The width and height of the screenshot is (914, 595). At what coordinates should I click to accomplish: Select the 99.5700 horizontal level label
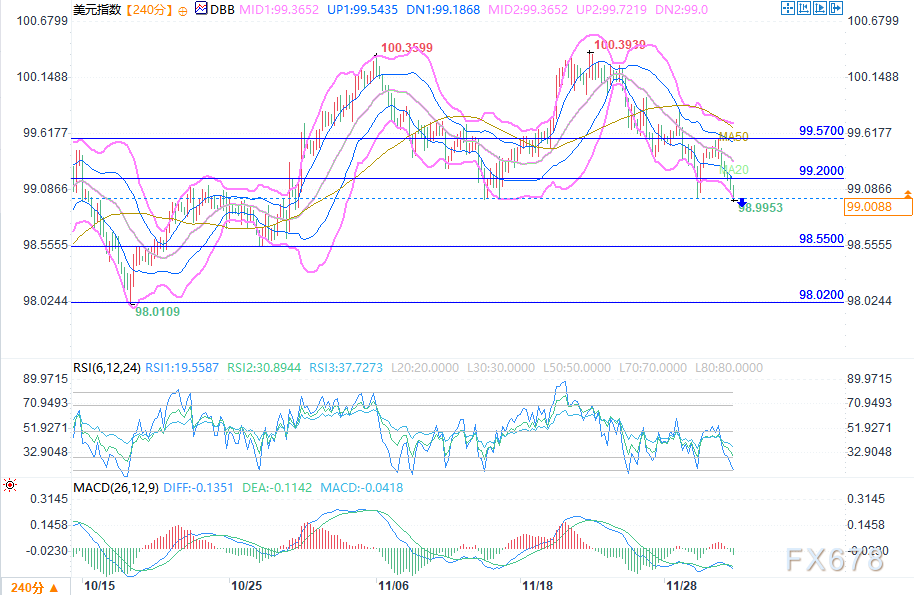coord(821,131)
